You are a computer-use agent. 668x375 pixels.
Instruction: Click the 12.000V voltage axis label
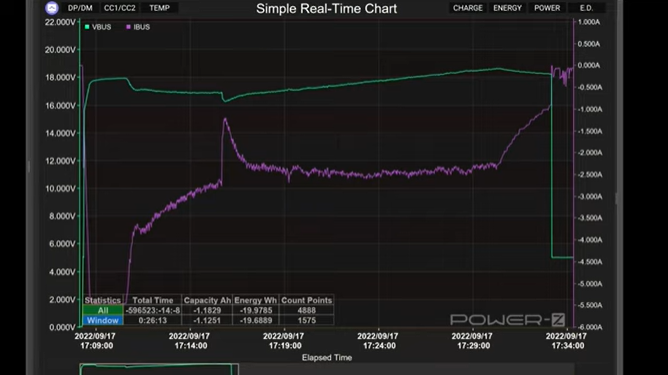click(x=60, y=161)
